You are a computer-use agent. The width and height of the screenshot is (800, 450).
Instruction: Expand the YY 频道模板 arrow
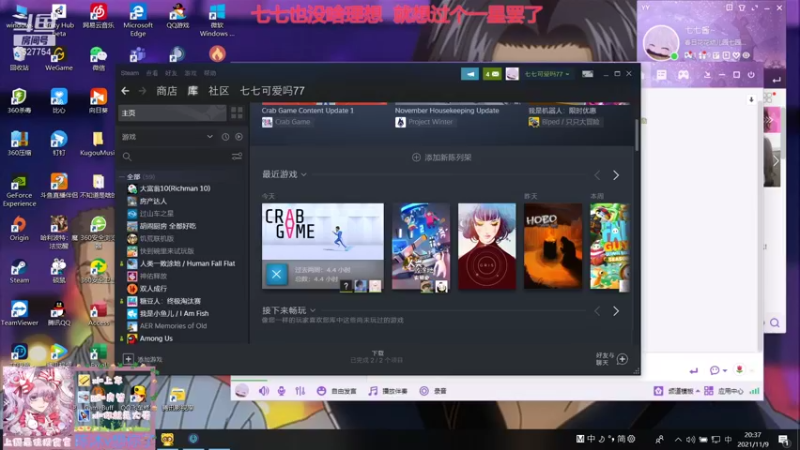(x=697, y=391)
